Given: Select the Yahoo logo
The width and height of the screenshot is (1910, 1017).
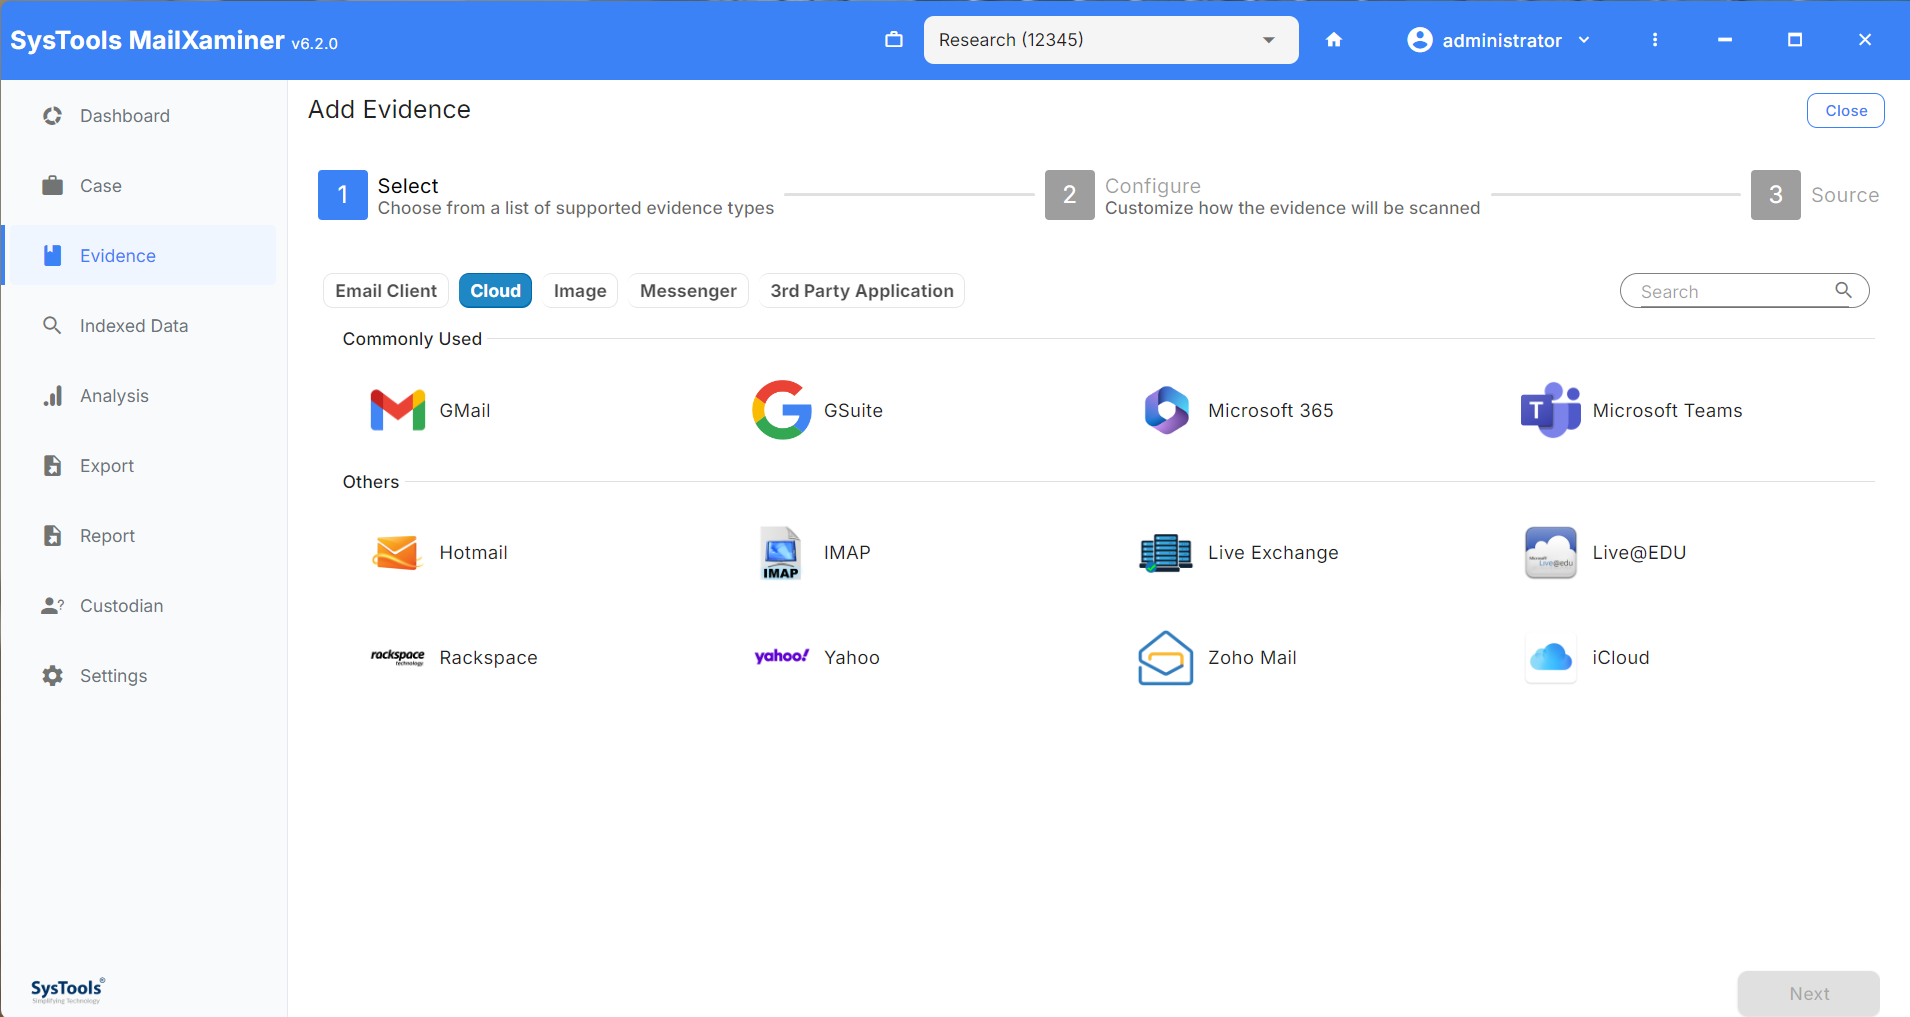Looking at the screenshot, I should [782, 657].
